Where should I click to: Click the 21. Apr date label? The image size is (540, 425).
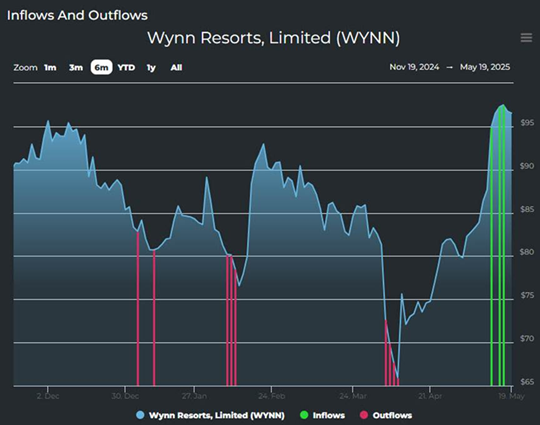pos(430,396)
